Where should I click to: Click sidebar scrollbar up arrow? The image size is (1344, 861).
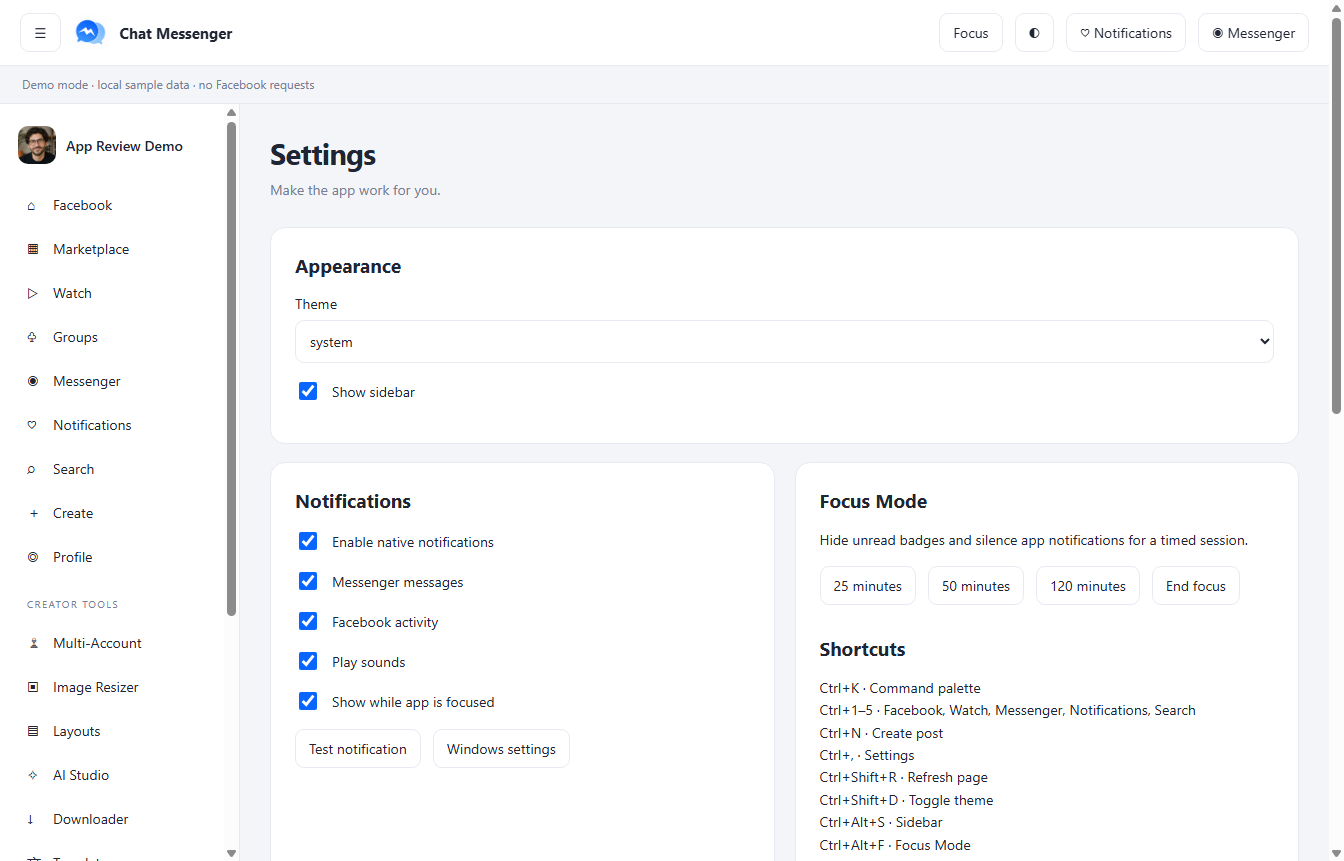[231, 112]
